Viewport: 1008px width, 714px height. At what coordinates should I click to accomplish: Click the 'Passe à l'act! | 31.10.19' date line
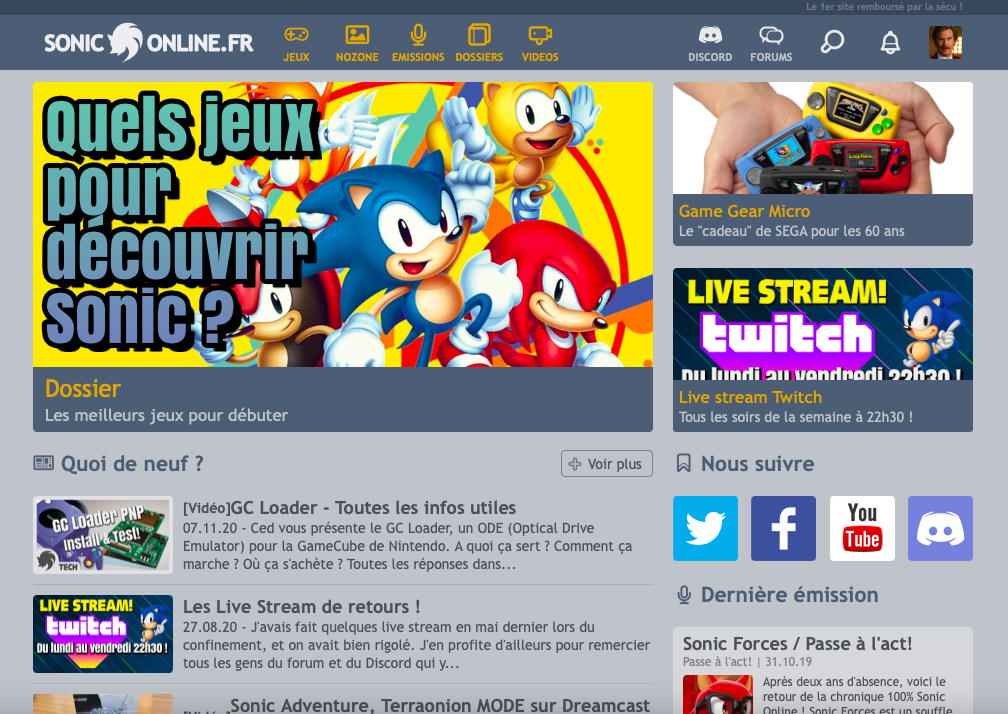pos(747,661)
